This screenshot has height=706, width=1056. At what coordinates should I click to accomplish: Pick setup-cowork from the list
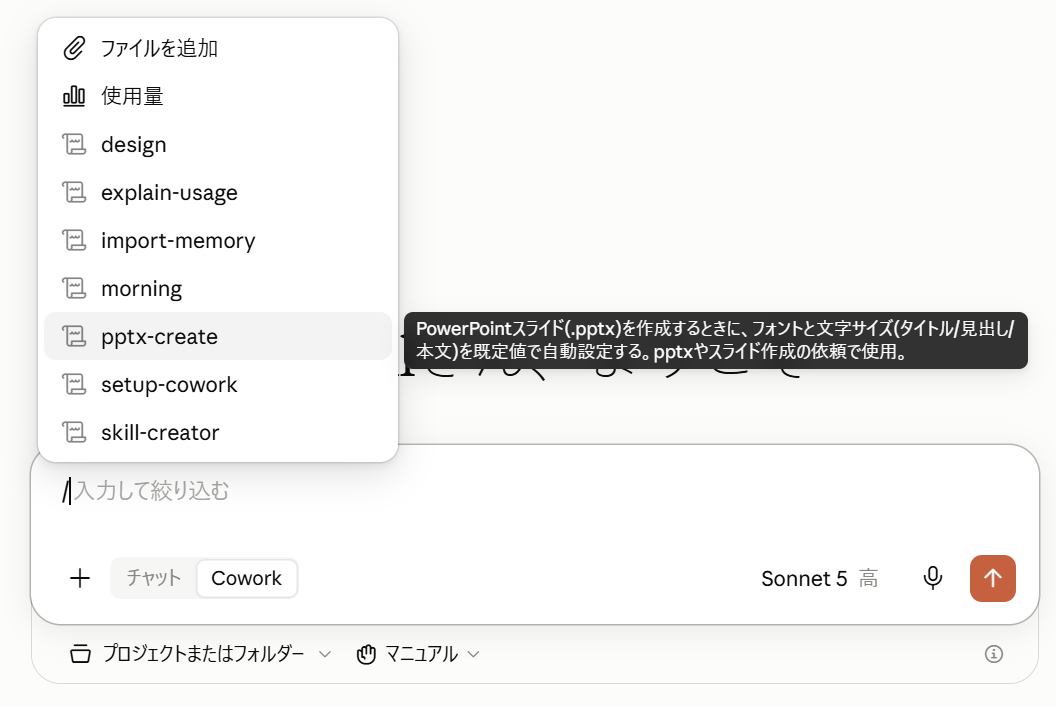click(218, 384)
